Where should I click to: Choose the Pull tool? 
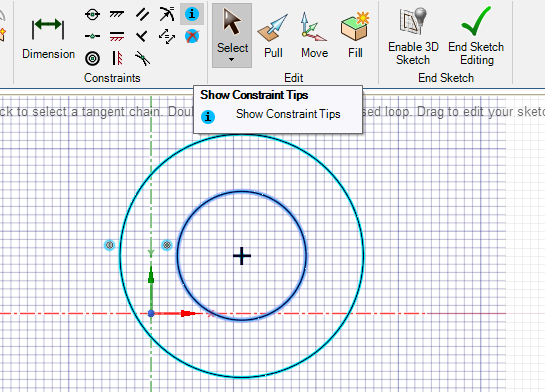click(x=273, y=35)
